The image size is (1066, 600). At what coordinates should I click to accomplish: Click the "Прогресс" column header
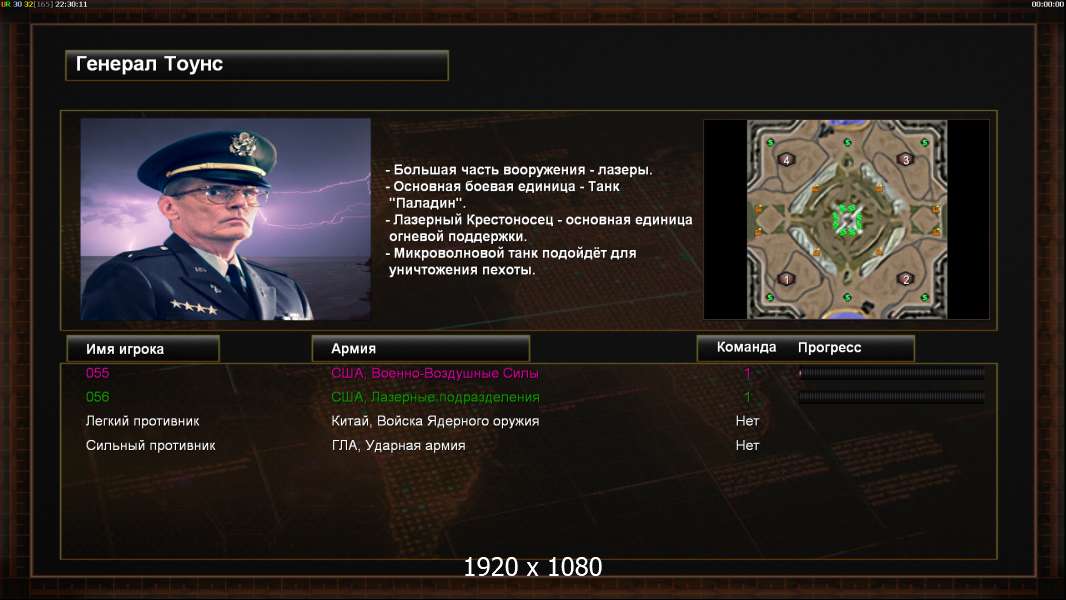point(829,347)
